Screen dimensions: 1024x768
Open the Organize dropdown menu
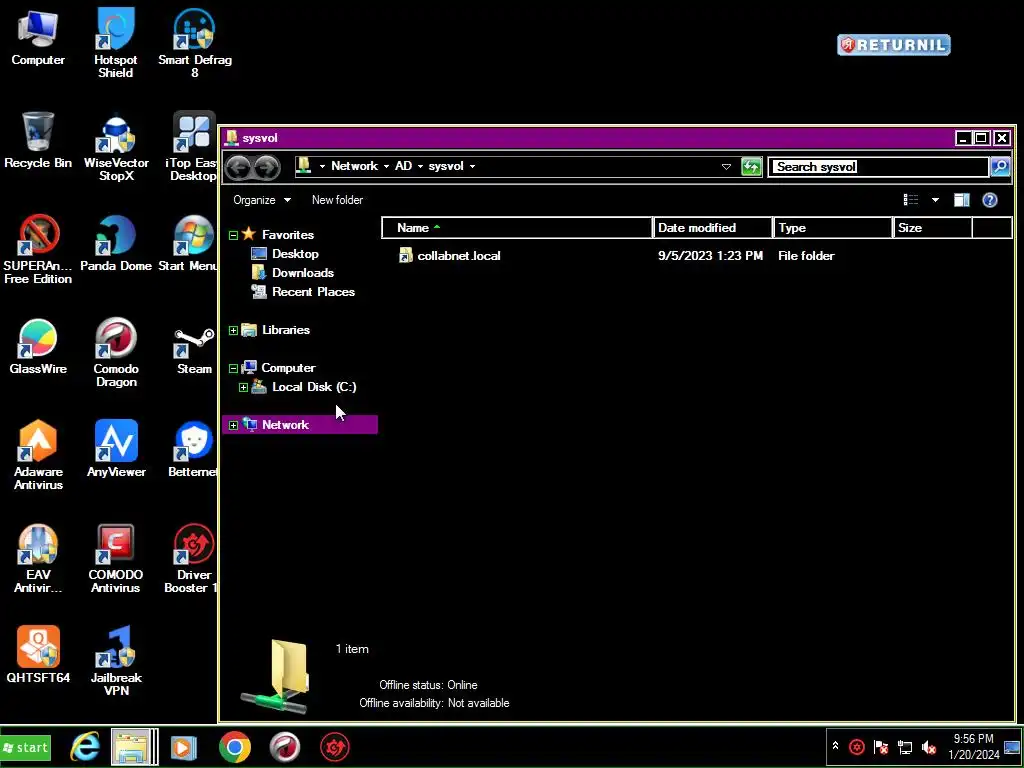click(x=262, y=200)
